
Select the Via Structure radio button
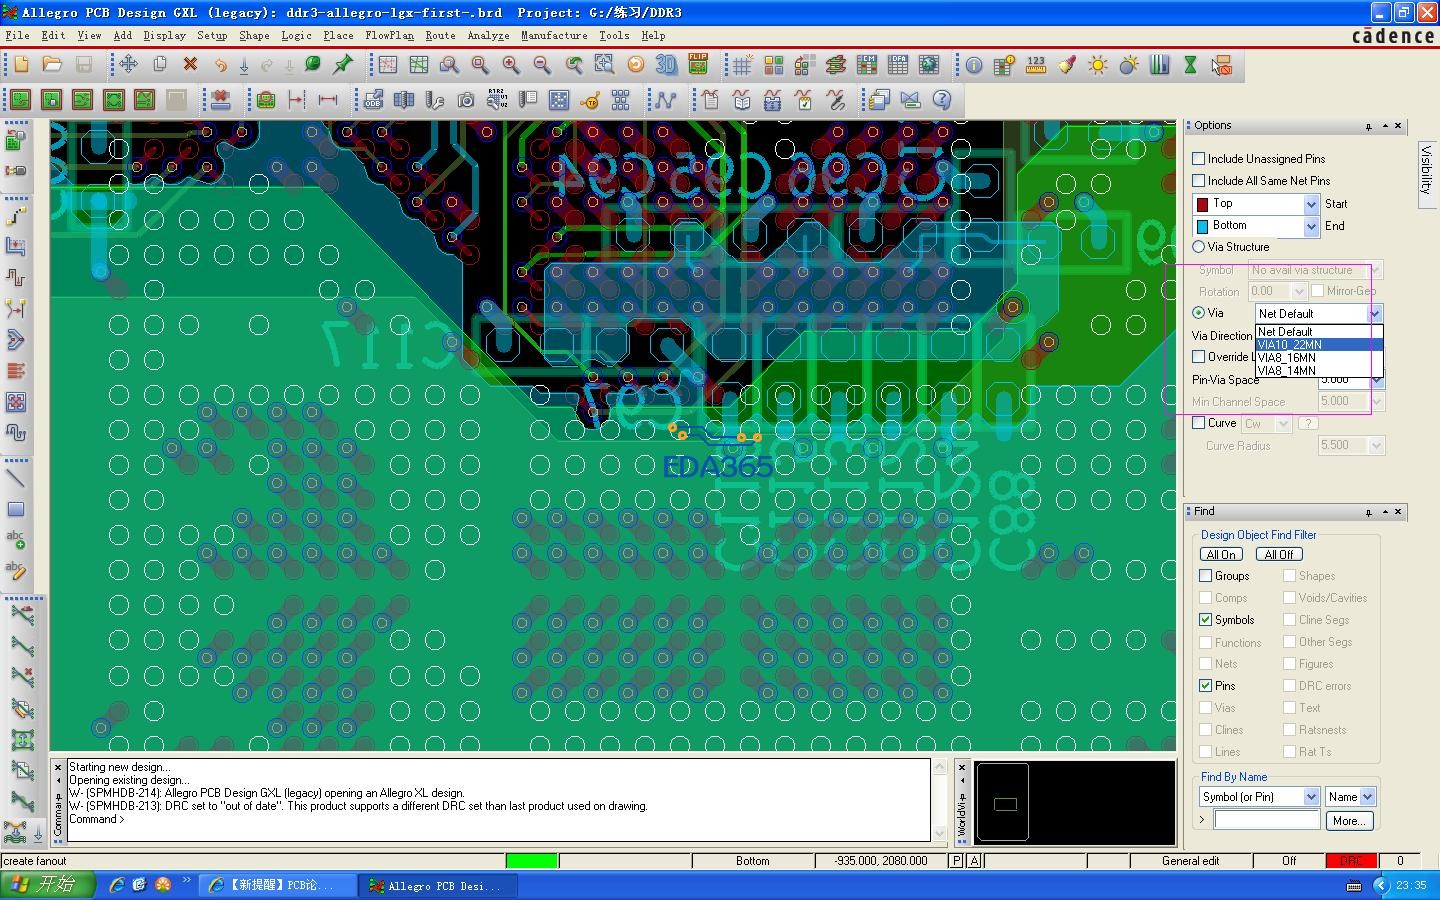pos(1199,247)
